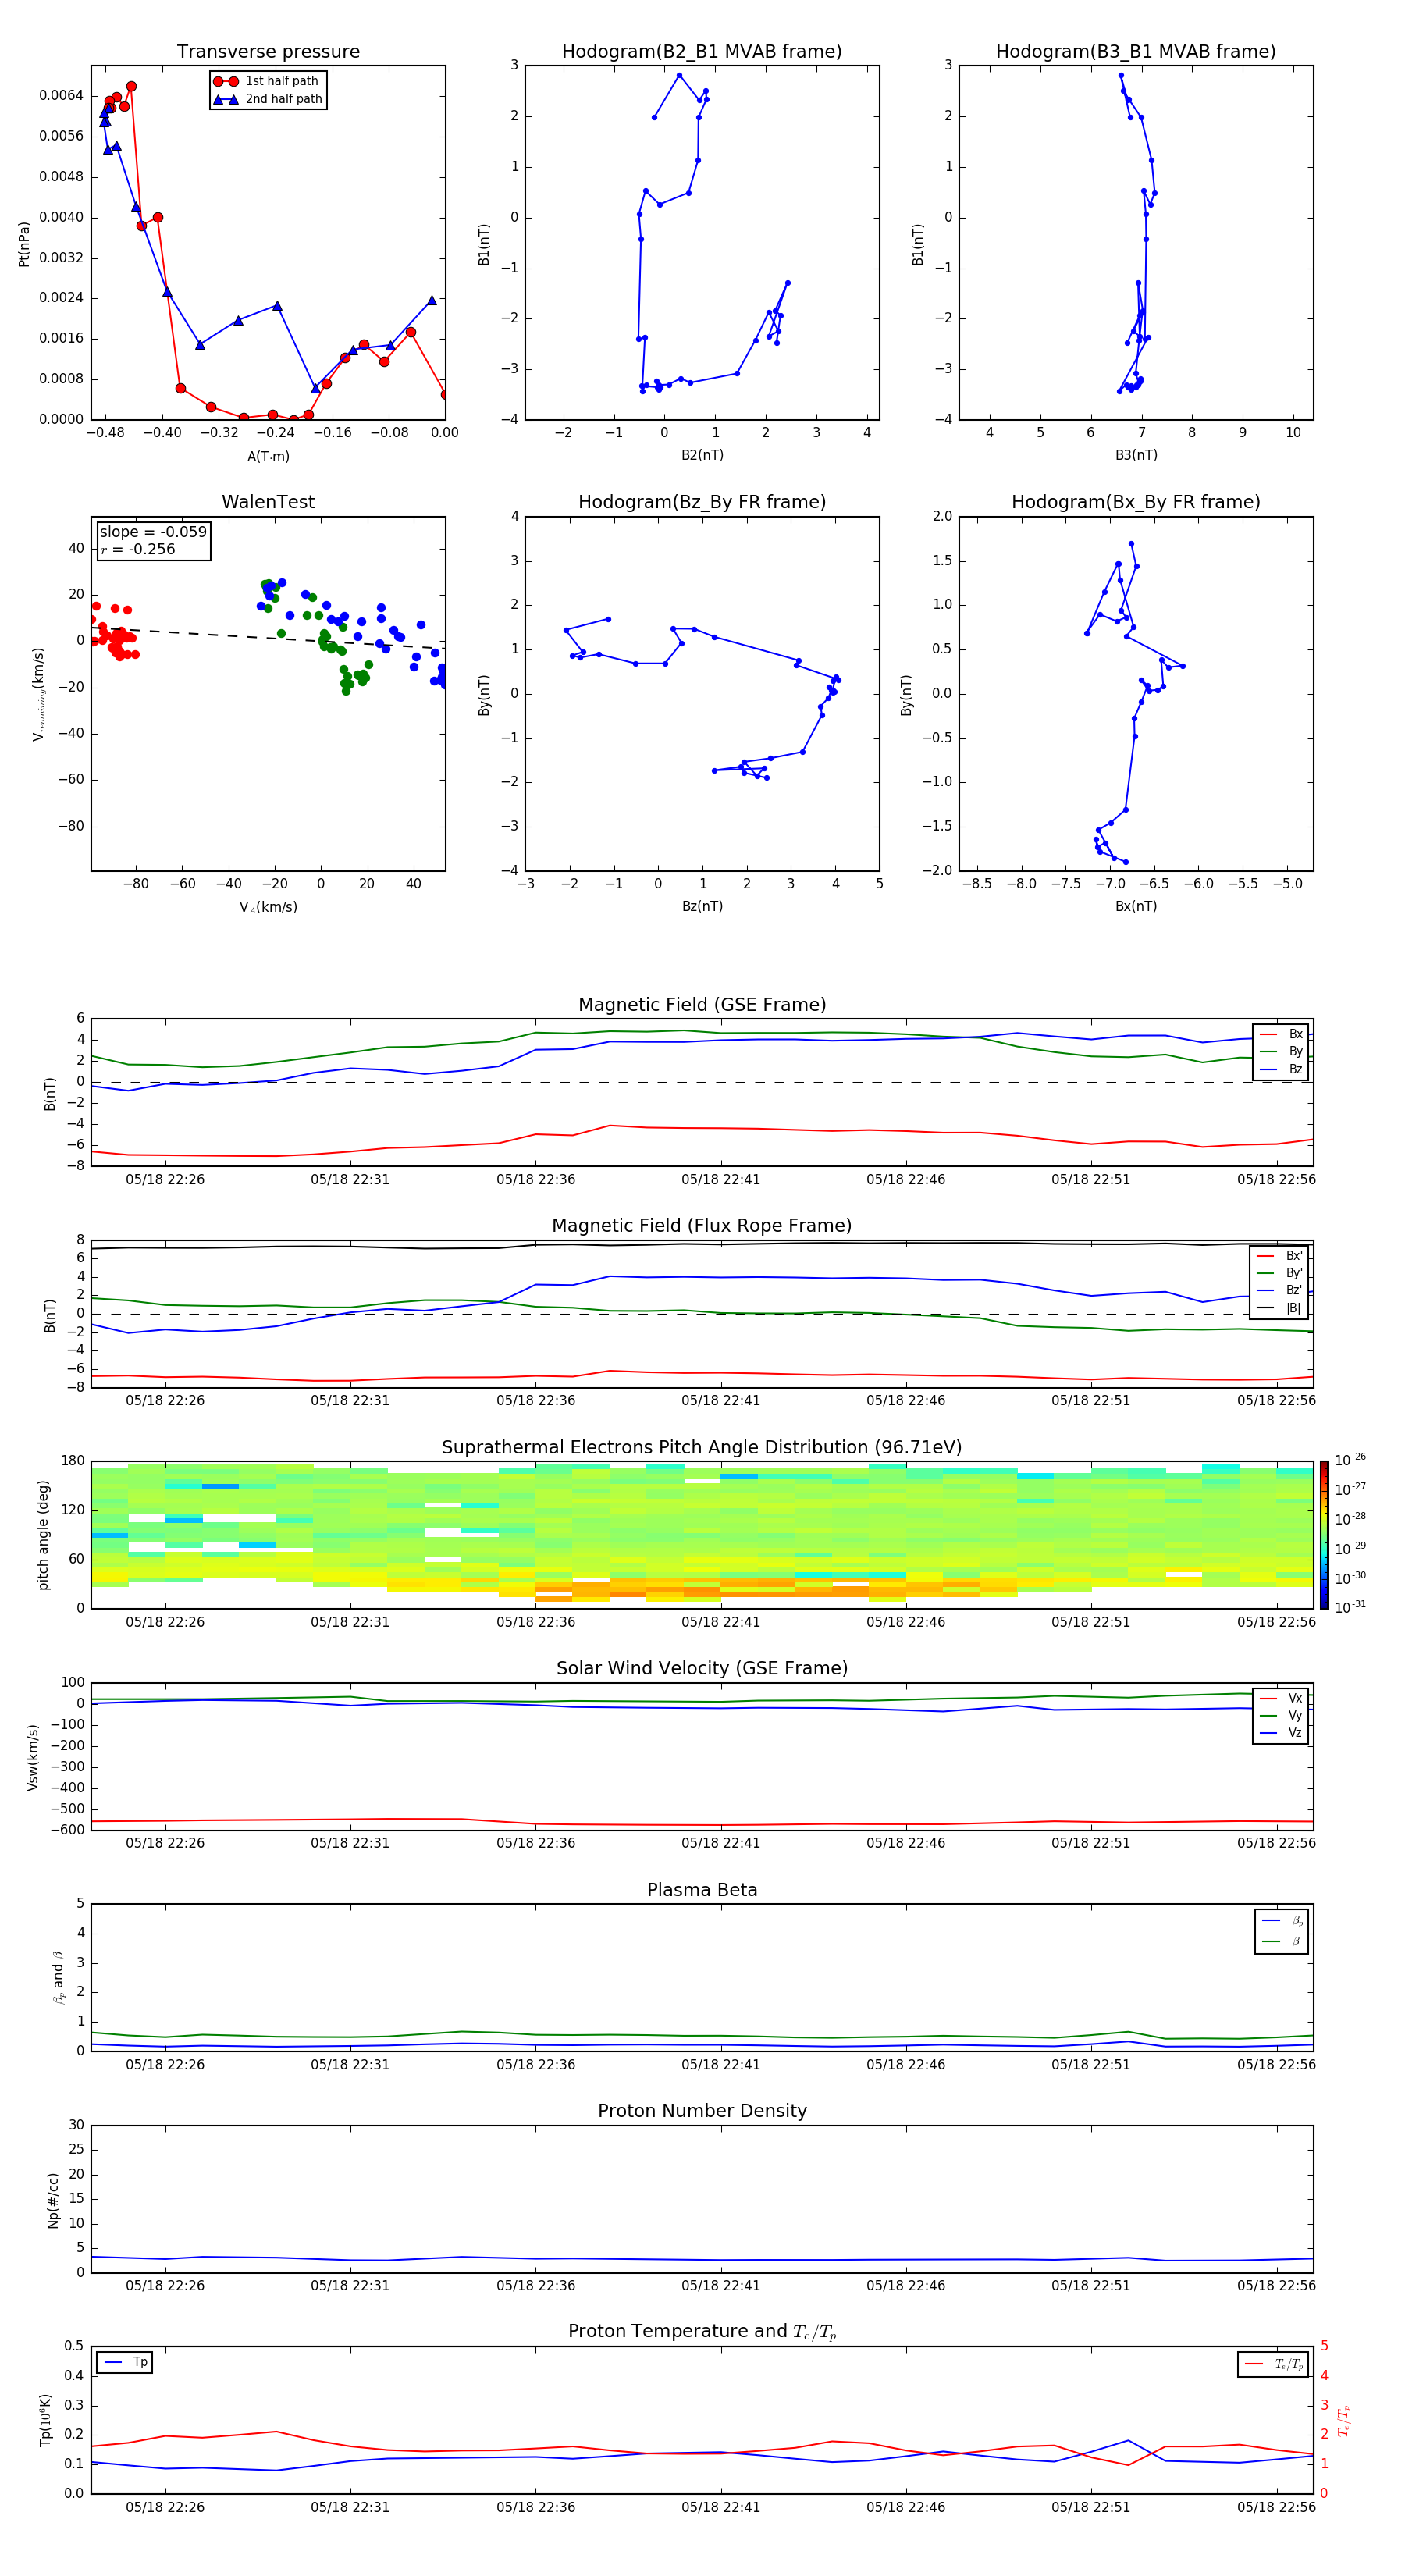
Task: Click the "Transverse pressure" plot title
Action: click(268, 52)
